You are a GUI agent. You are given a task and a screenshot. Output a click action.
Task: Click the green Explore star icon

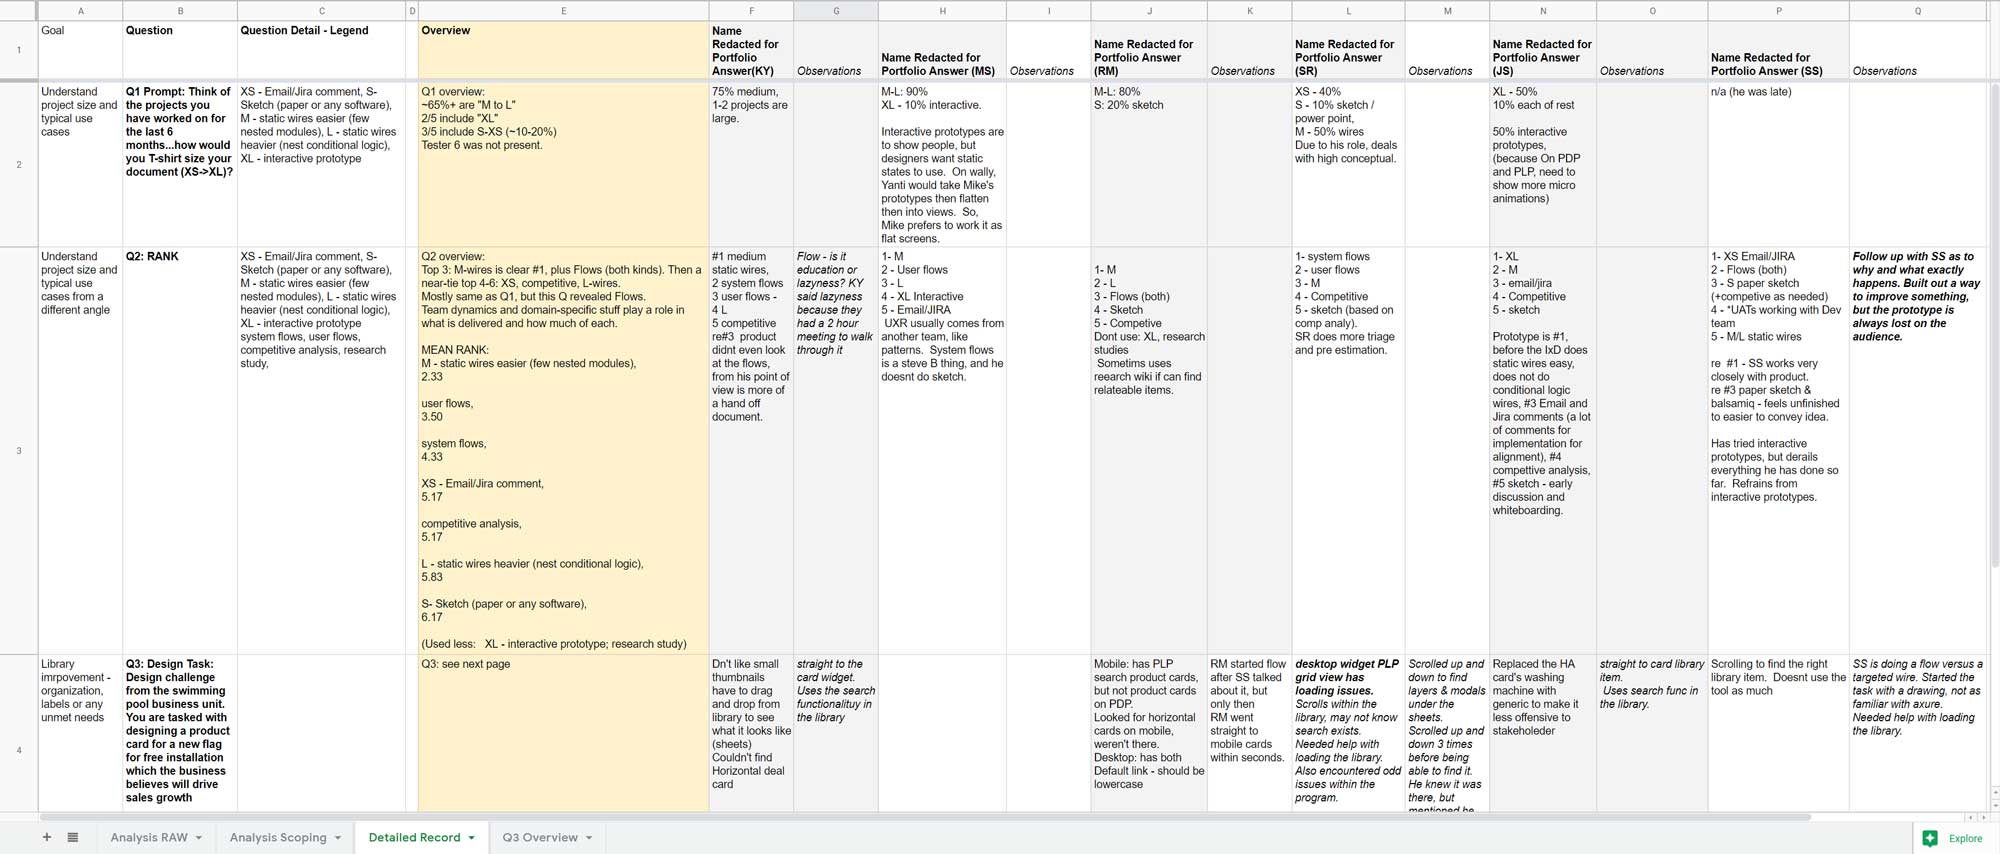pyautogui.click(x=1930, y=838)
